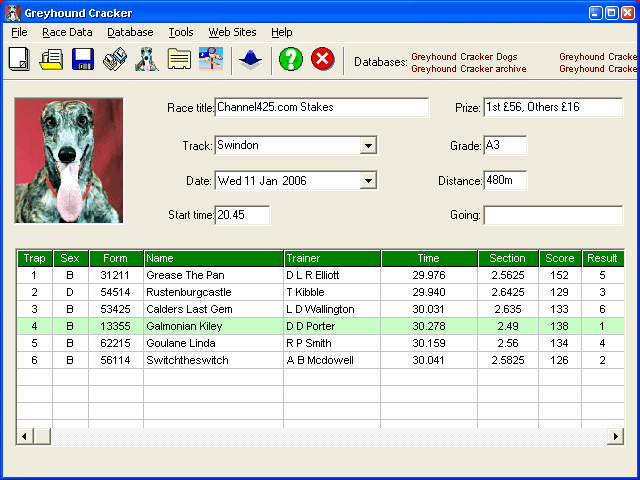Open the Race Data menu
The width and height of the screenshot is (640, 480).
click(67, 32)
